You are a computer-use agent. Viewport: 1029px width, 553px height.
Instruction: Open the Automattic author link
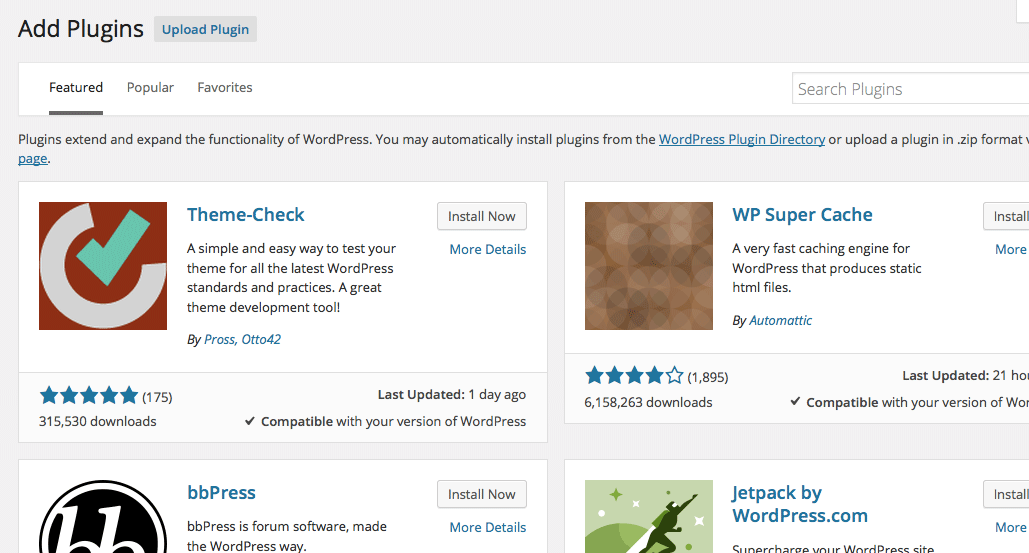[780, 320]
